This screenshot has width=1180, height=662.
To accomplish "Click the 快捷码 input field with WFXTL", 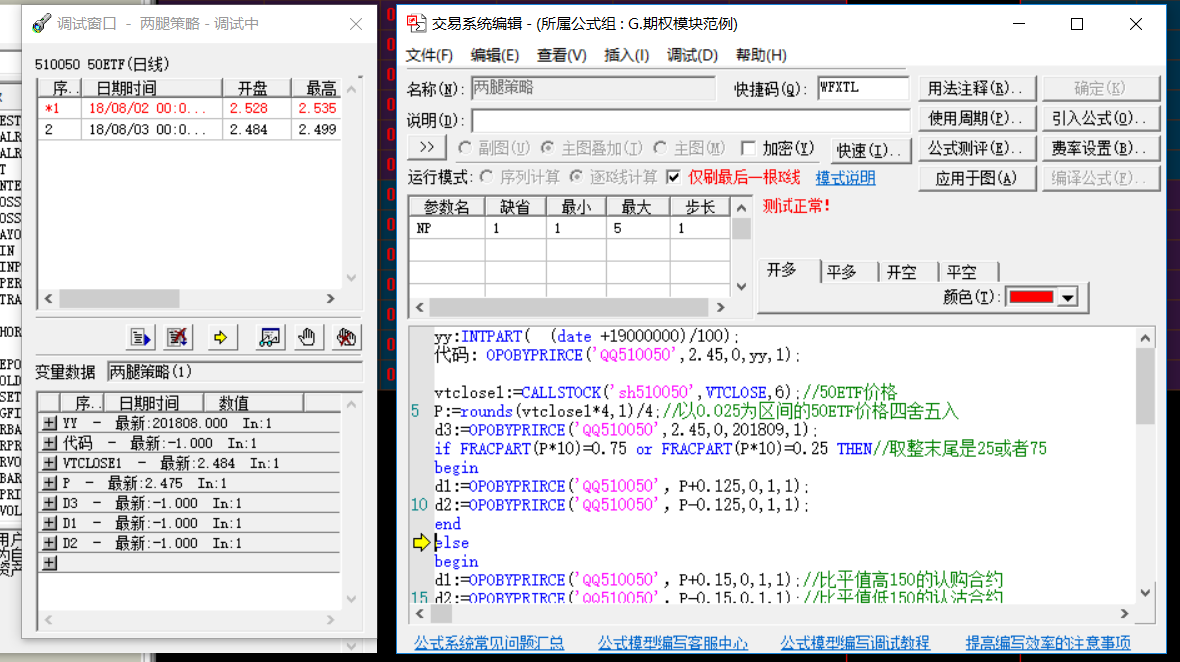I will tap(863, 88).
